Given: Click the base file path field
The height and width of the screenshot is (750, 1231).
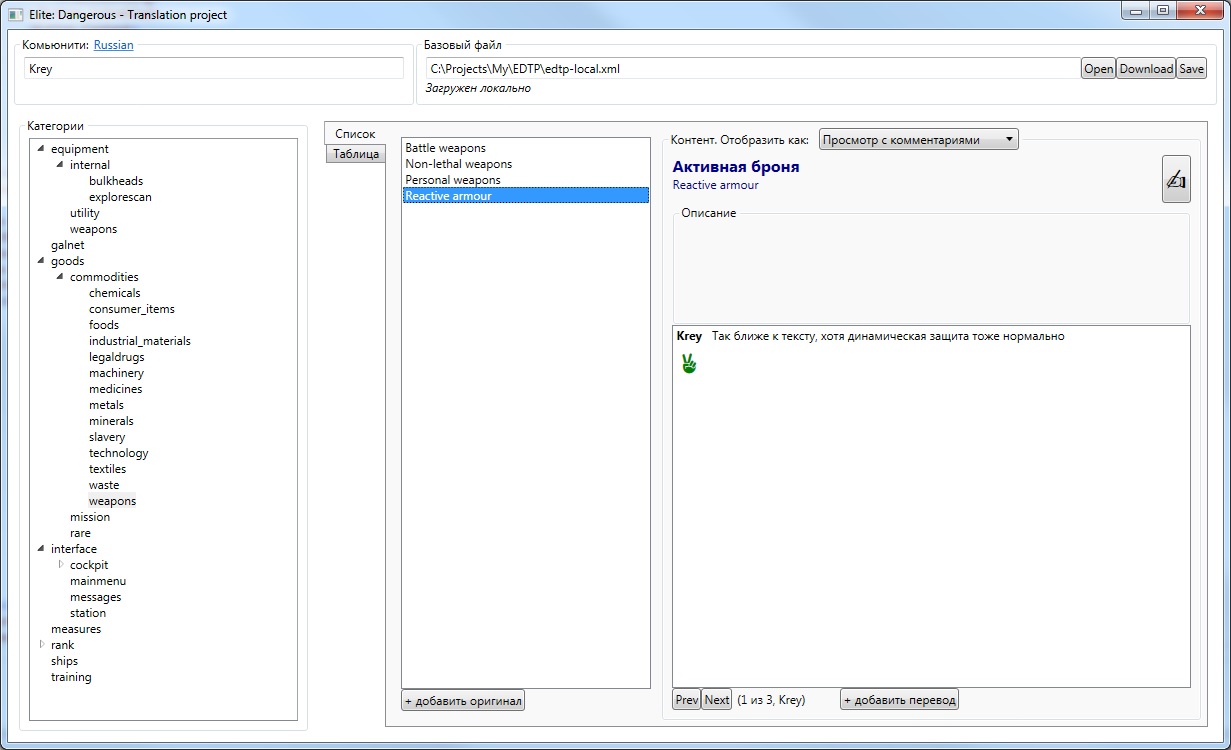Looking at the screenshot, I should click(x=752, y=69).
